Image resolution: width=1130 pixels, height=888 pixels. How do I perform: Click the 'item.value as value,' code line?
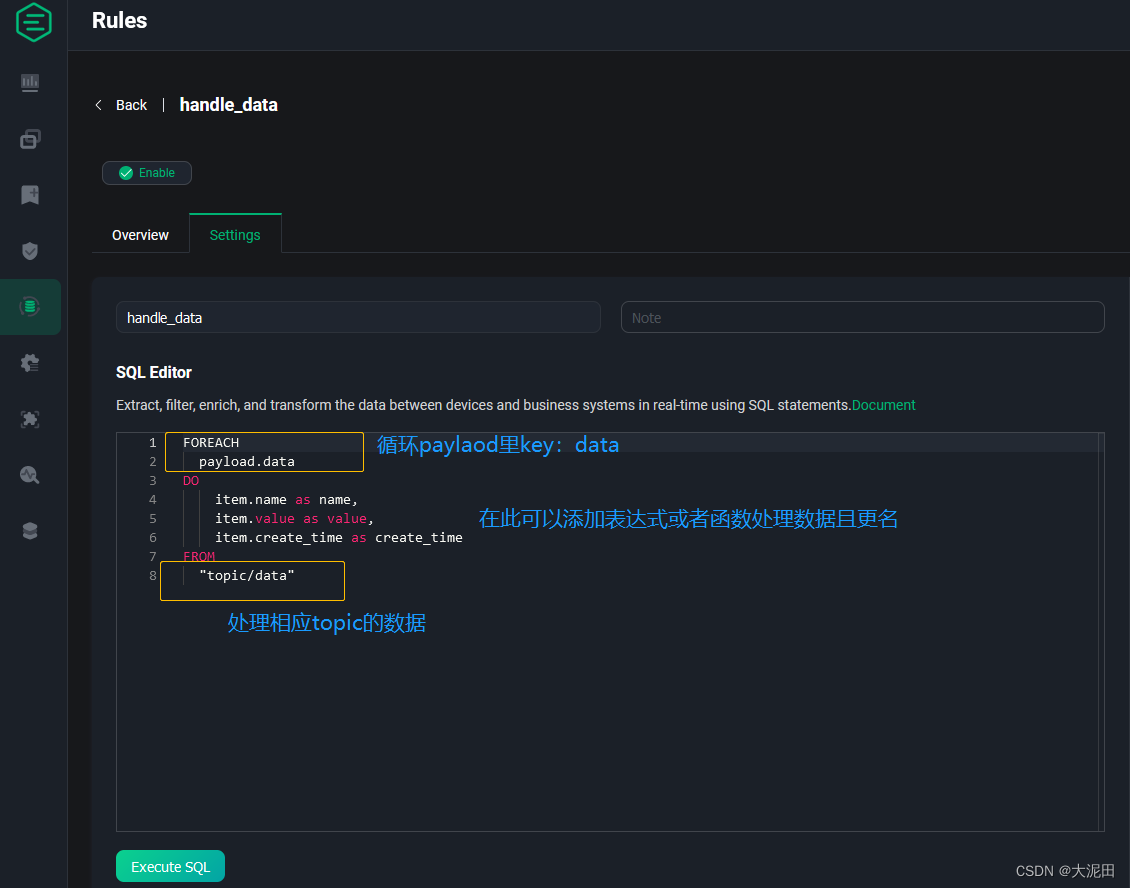click(294, 518)
